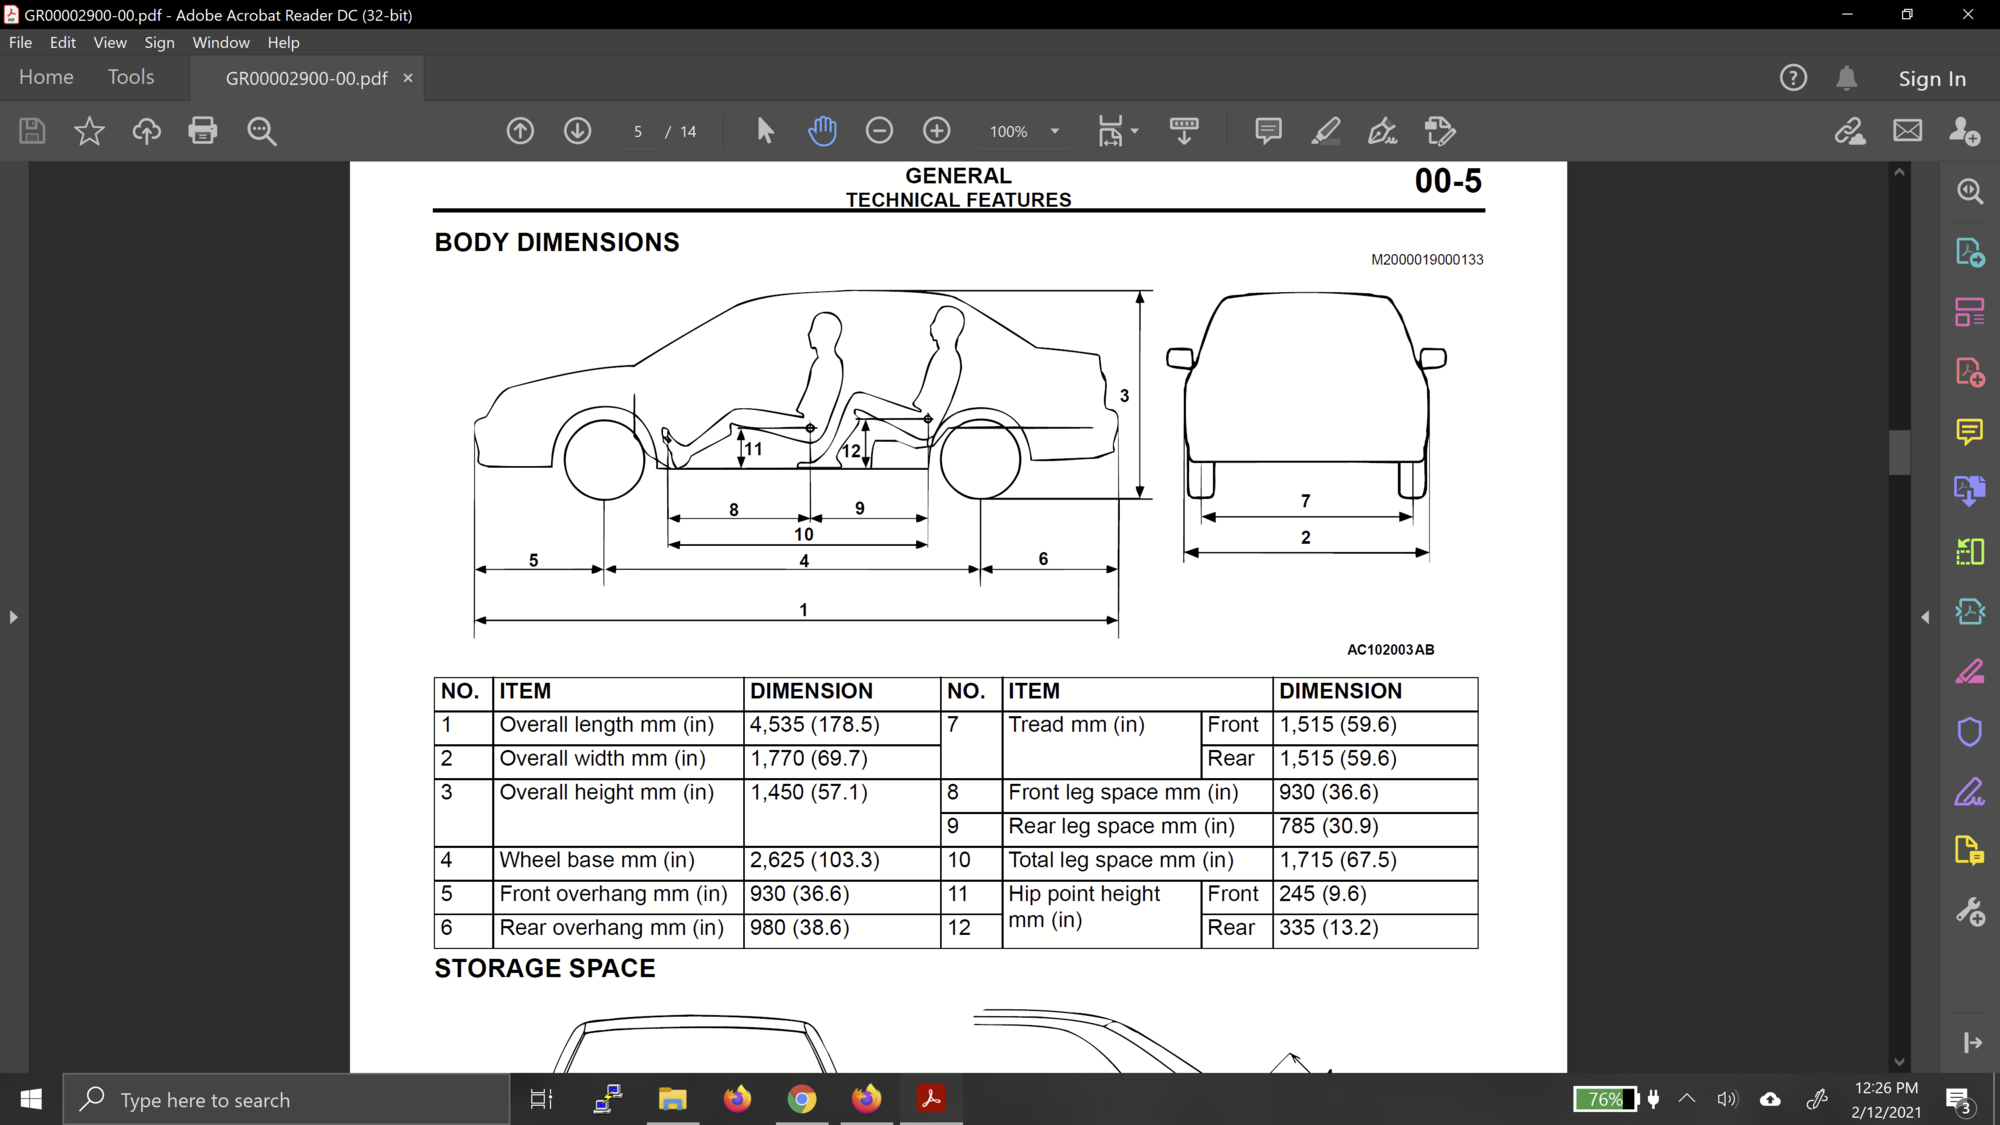Go to next page arrow
Viewport: 2000px width, 1125px height.
tap(577, 131)
